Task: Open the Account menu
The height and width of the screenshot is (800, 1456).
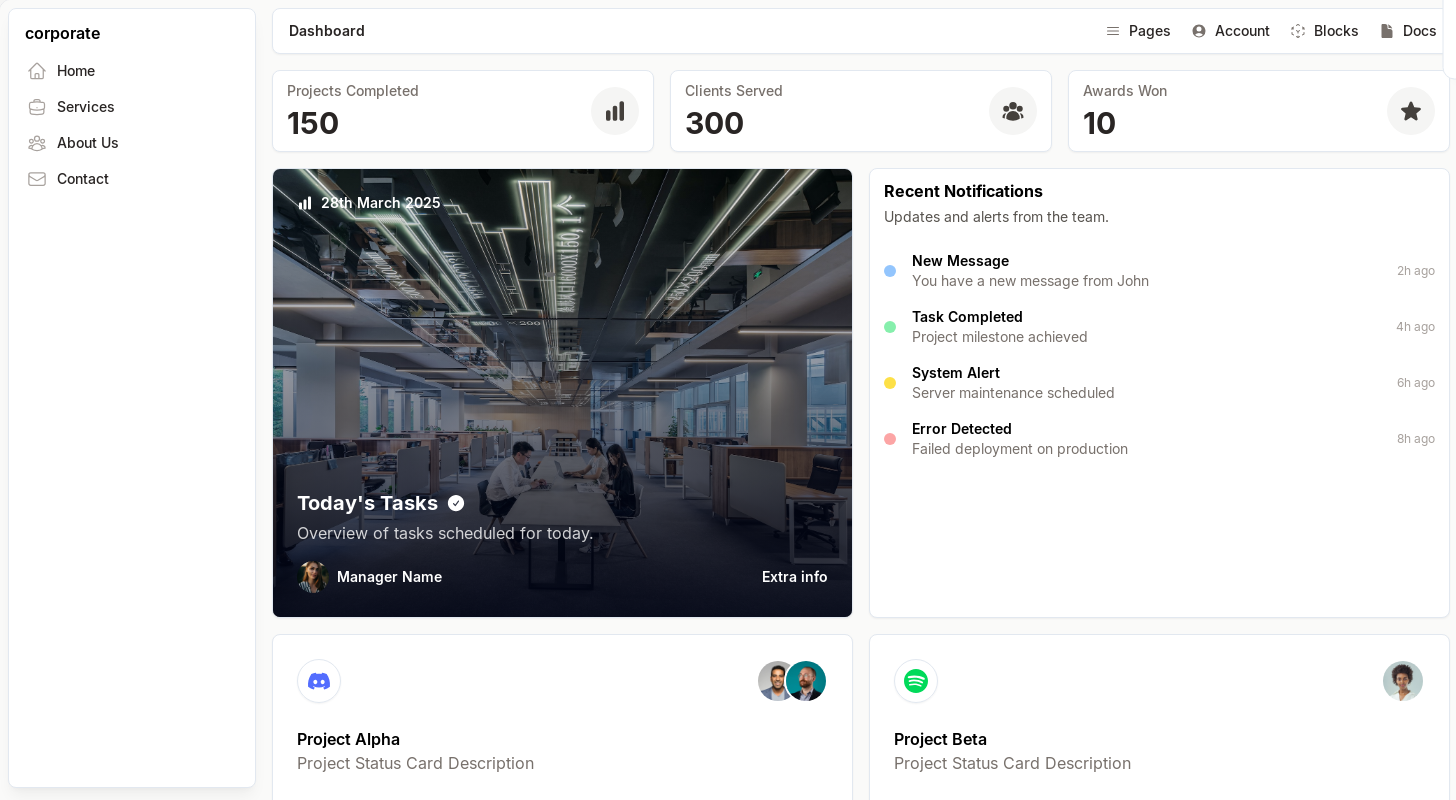Action: click(1230, 31)
